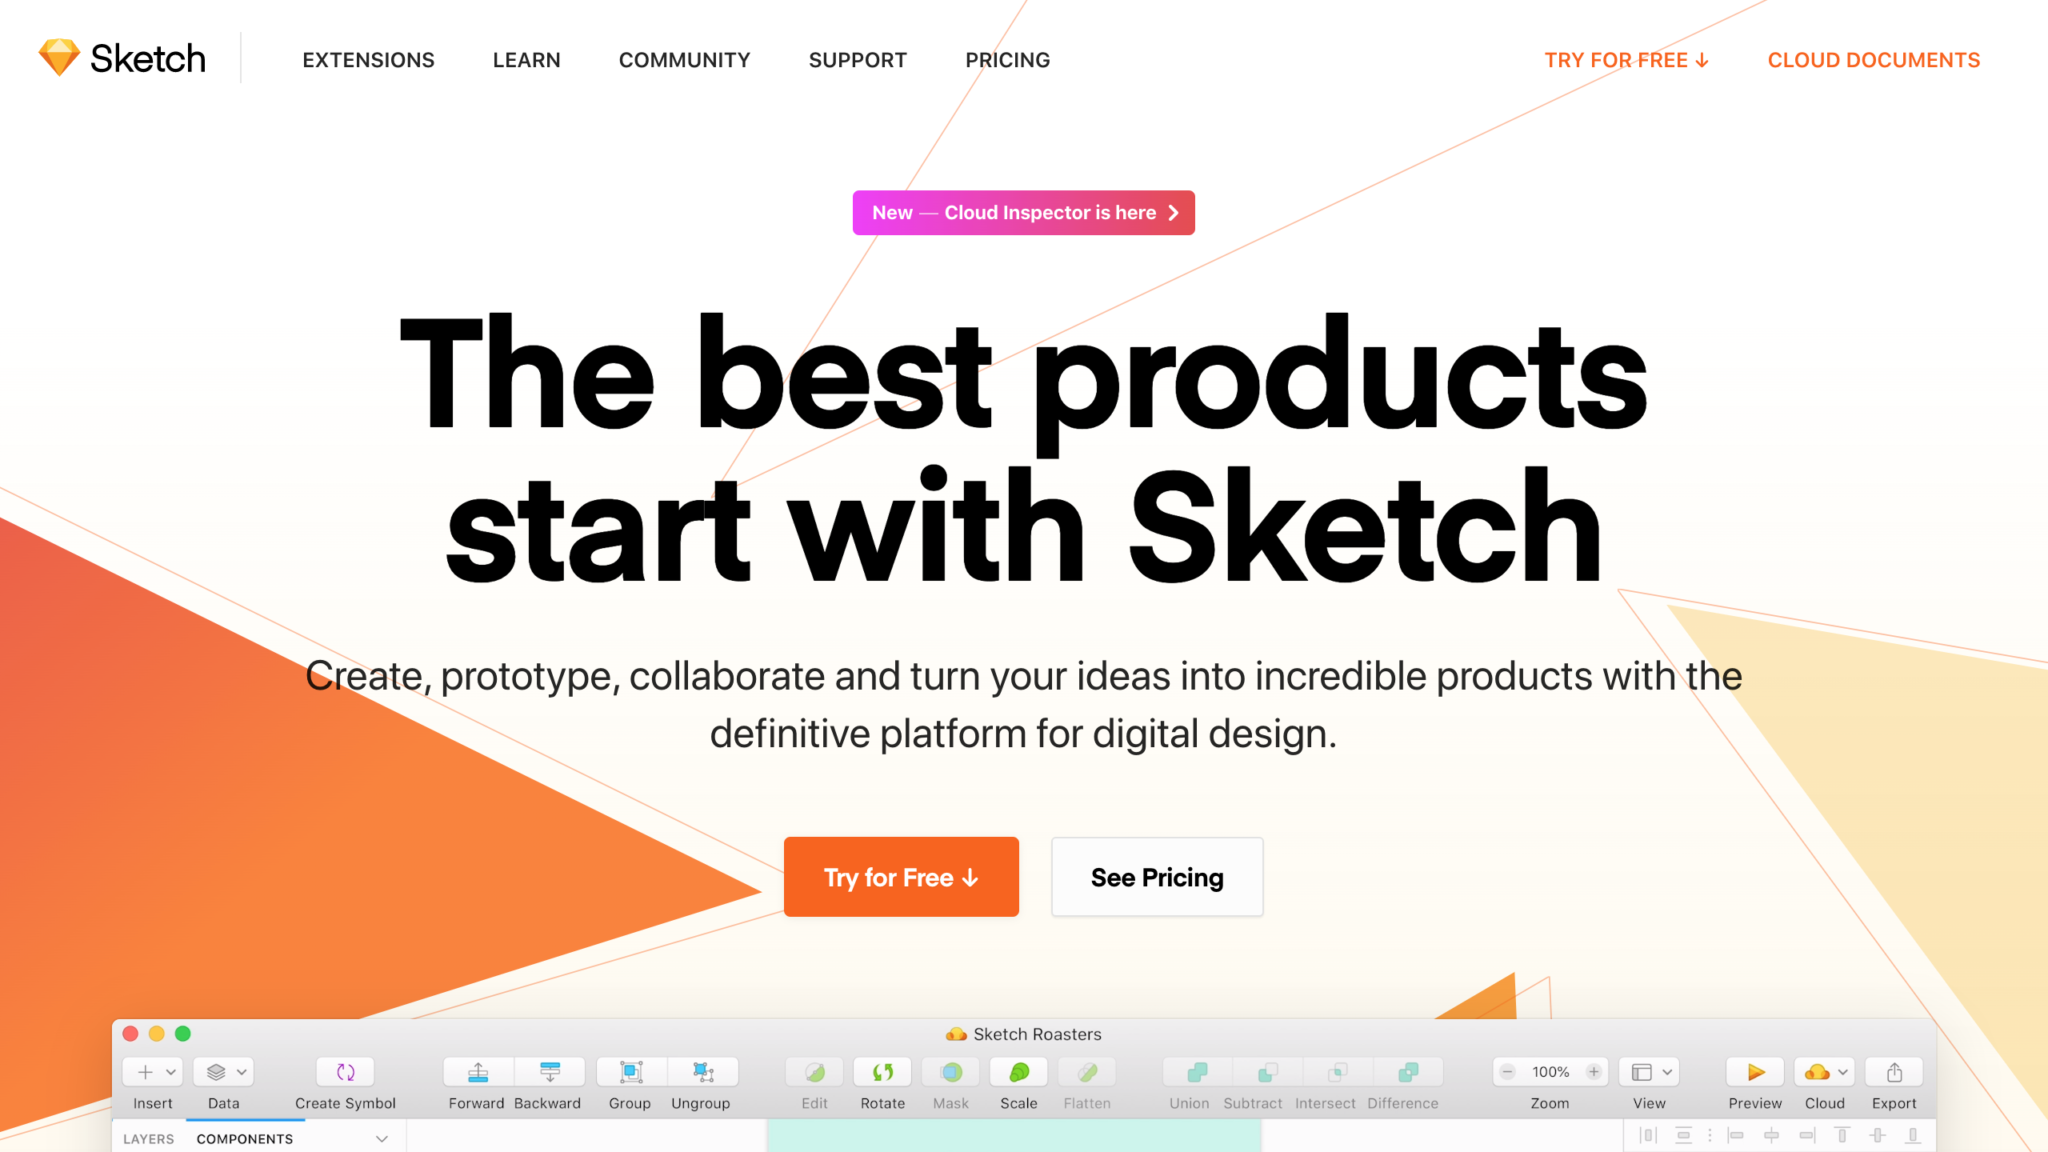Click the EXTENSIONS menu item
The image size is (2048, 1152).
[367, 59]
